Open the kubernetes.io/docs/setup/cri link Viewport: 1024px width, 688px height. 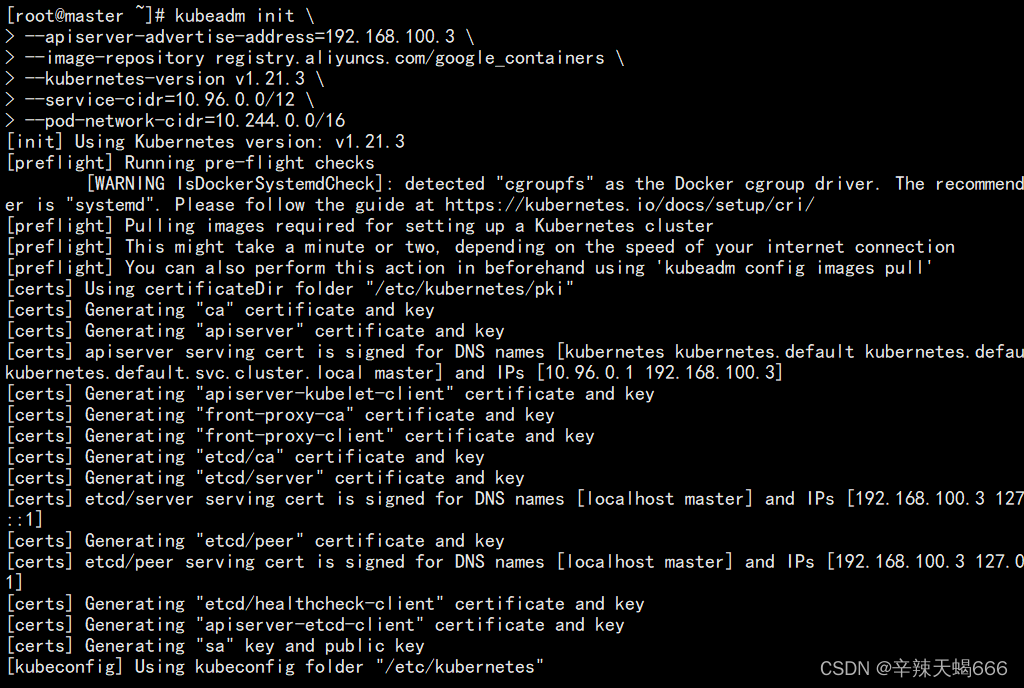coord(630,205)
